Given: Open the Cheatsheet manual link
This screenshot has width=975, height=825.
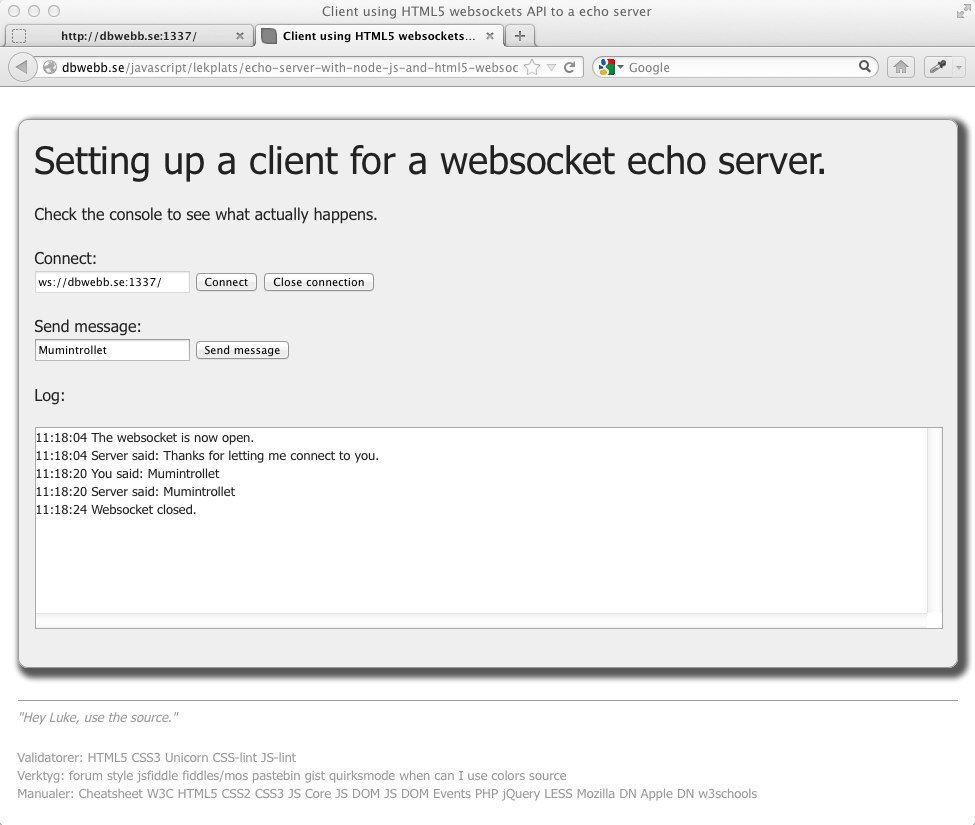Looking at the screenshot, I should click(111, 793).
